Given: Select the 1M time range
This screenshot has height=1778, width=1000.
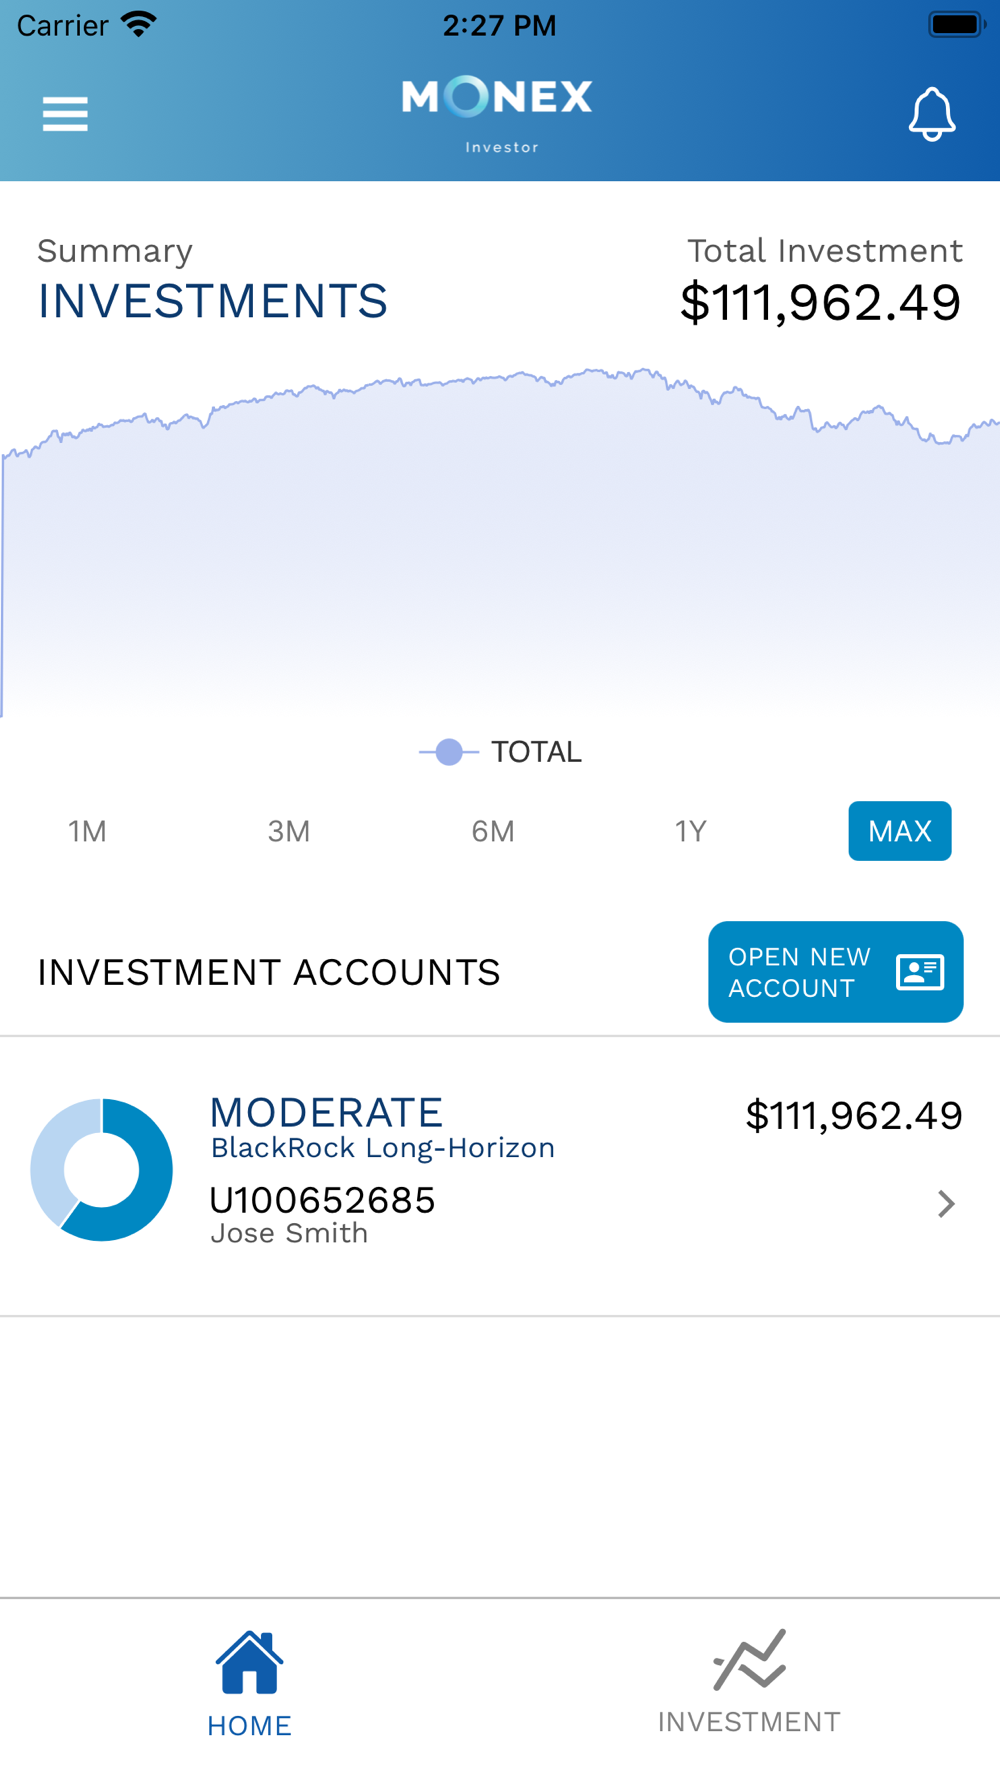Looking at the screenshot, I should [87, 831].
